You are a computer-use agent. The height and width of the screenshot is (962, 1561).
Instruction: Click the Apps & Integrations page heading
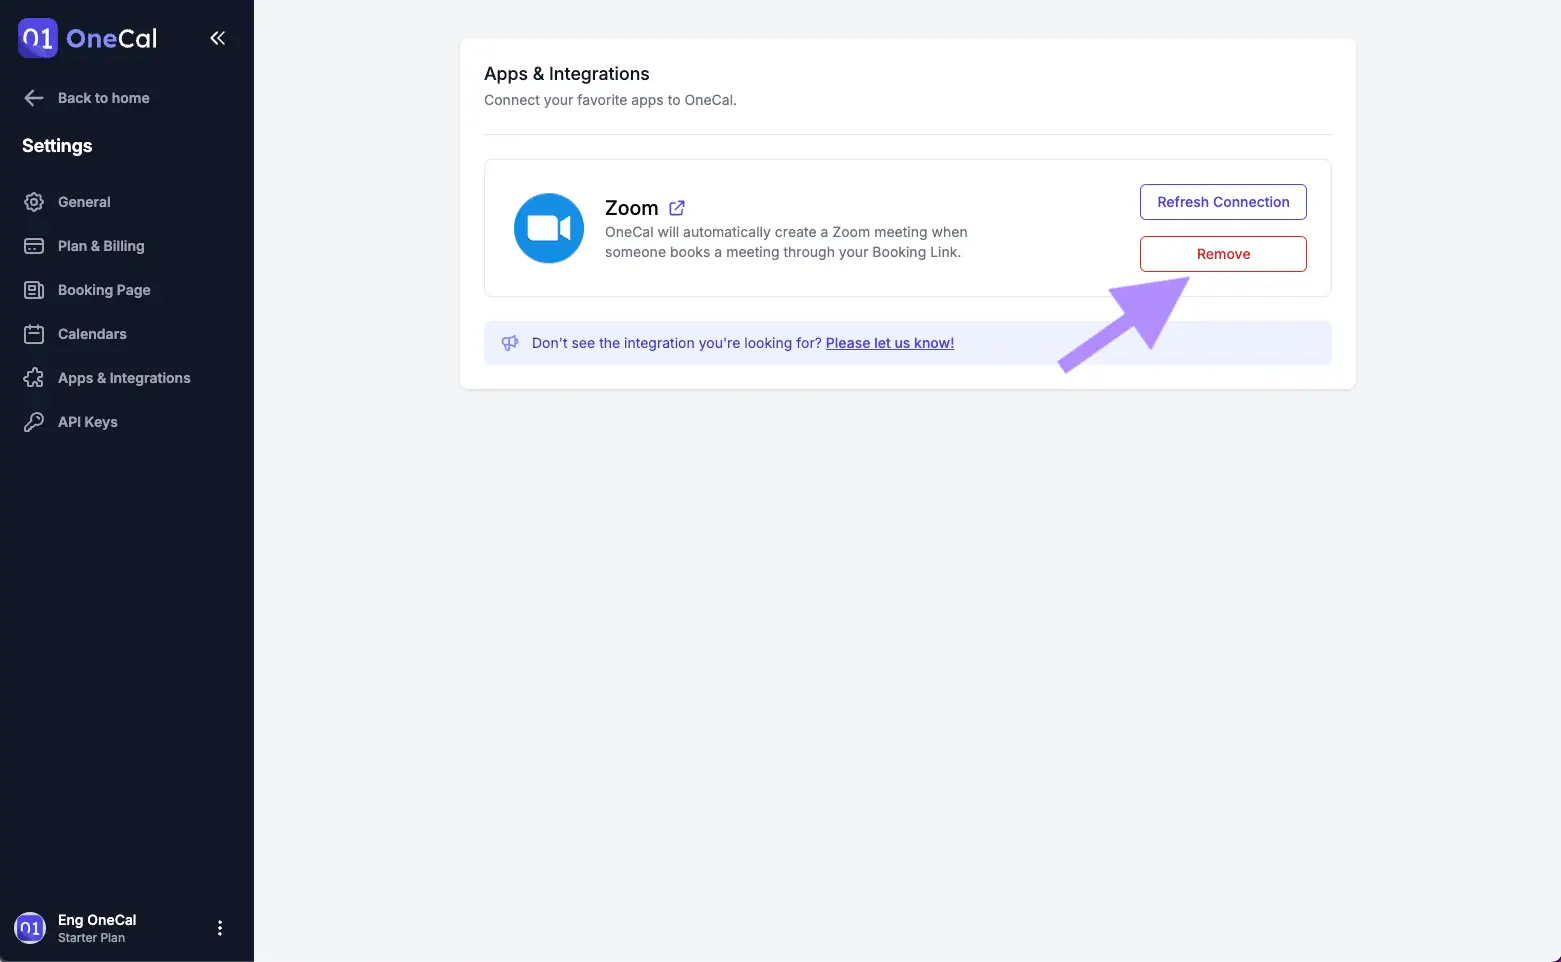[567, 74]
